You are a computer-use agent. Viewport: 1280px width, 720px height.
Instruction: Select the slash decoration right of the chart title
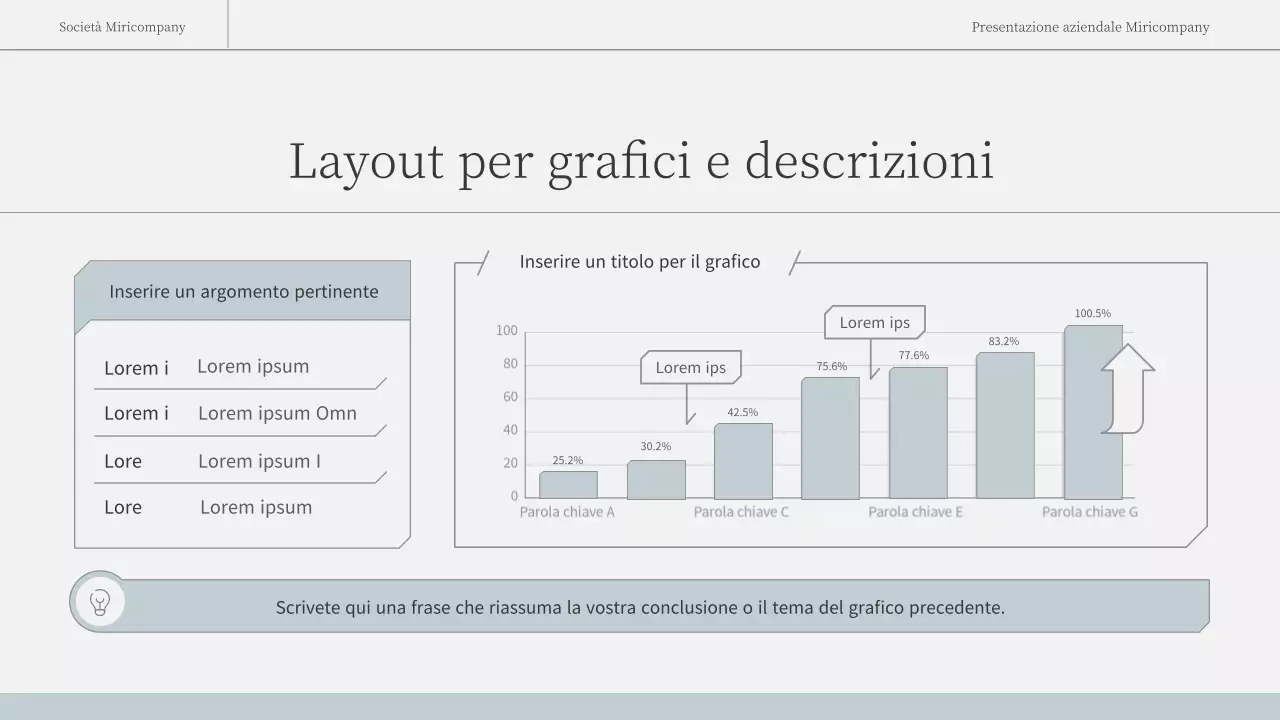[795, 260]
